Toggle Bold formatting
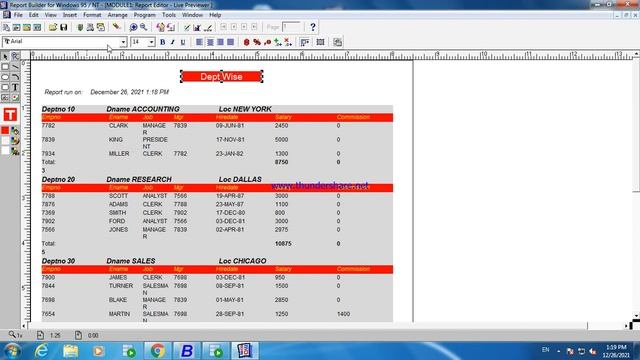This screenshot has height=360, width=640. tap(162, 42)
